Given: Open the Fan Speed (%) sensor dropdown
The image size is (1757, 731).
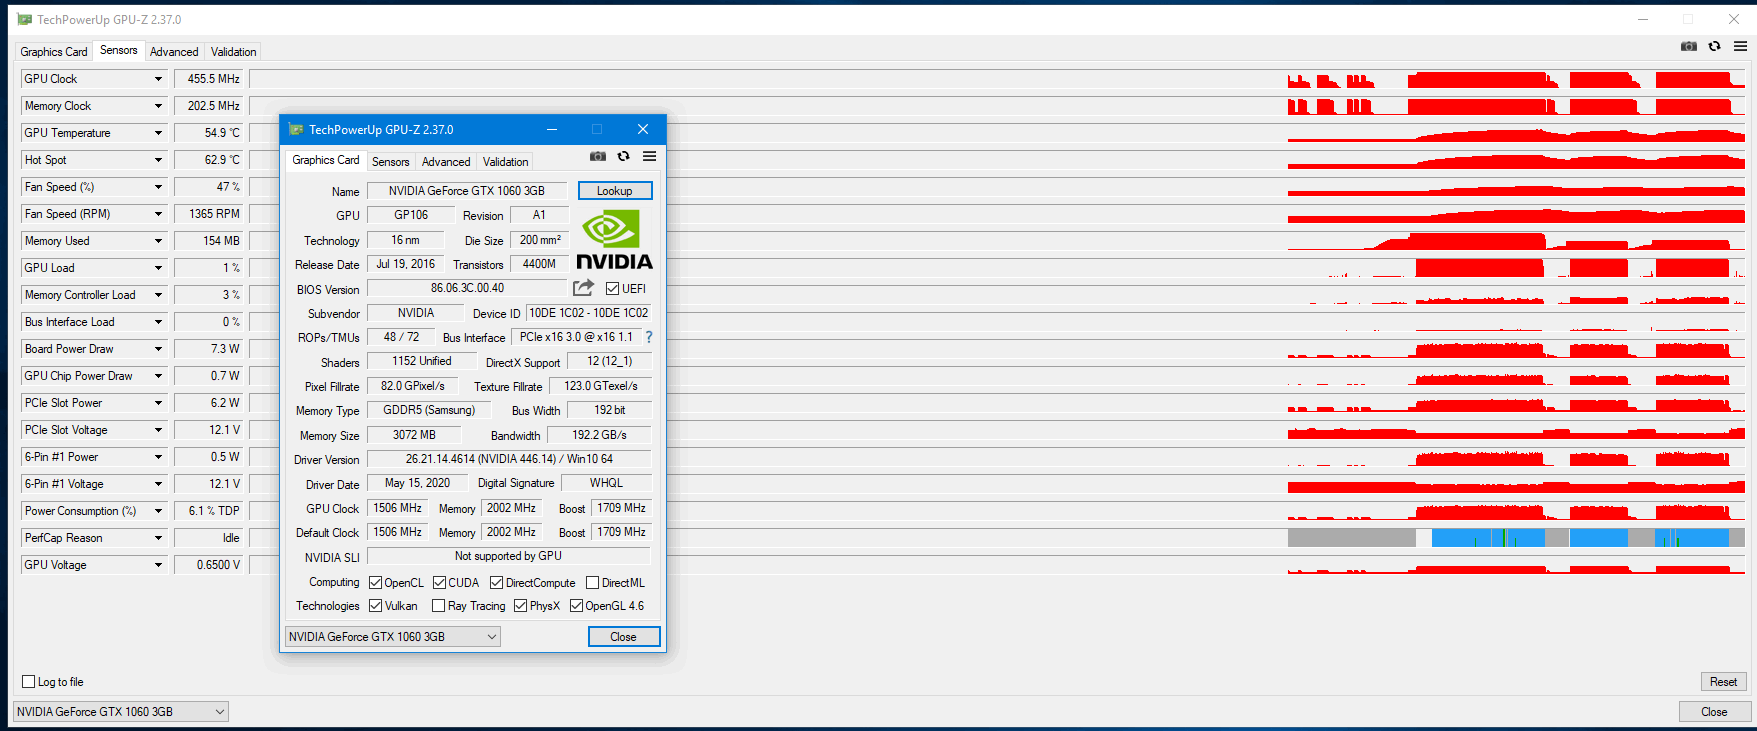Looking at the screenshot, I should click(158, 187).
